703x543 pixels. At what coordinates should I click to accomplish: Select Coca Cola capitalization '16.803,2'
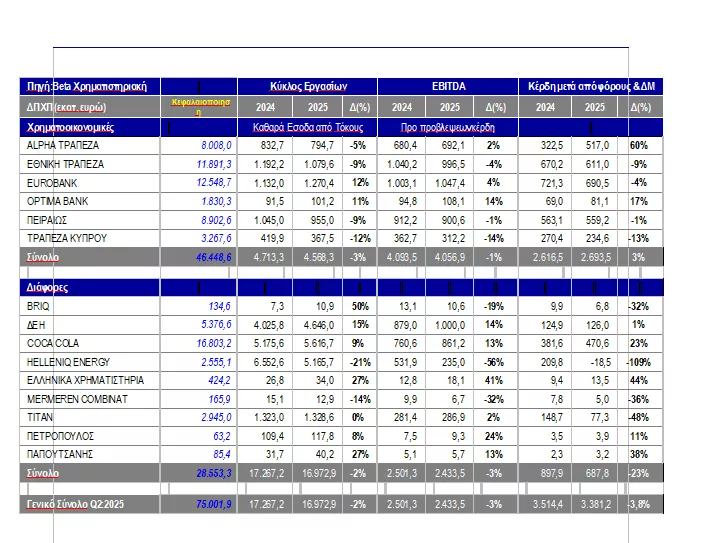click(214, 343)
